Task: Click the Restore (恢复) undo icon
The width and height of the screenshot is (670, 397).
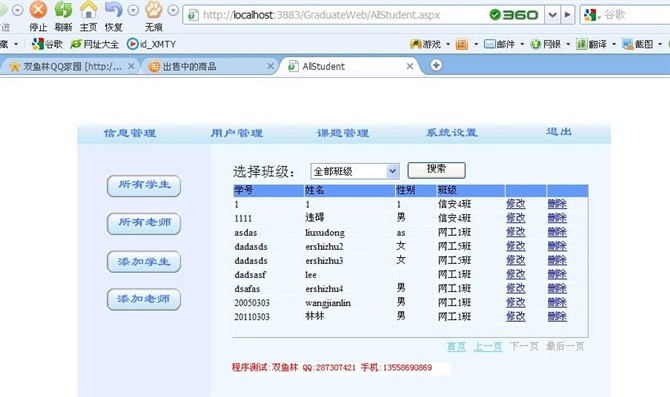Action: pyautogui.click(x=114, y=9)
